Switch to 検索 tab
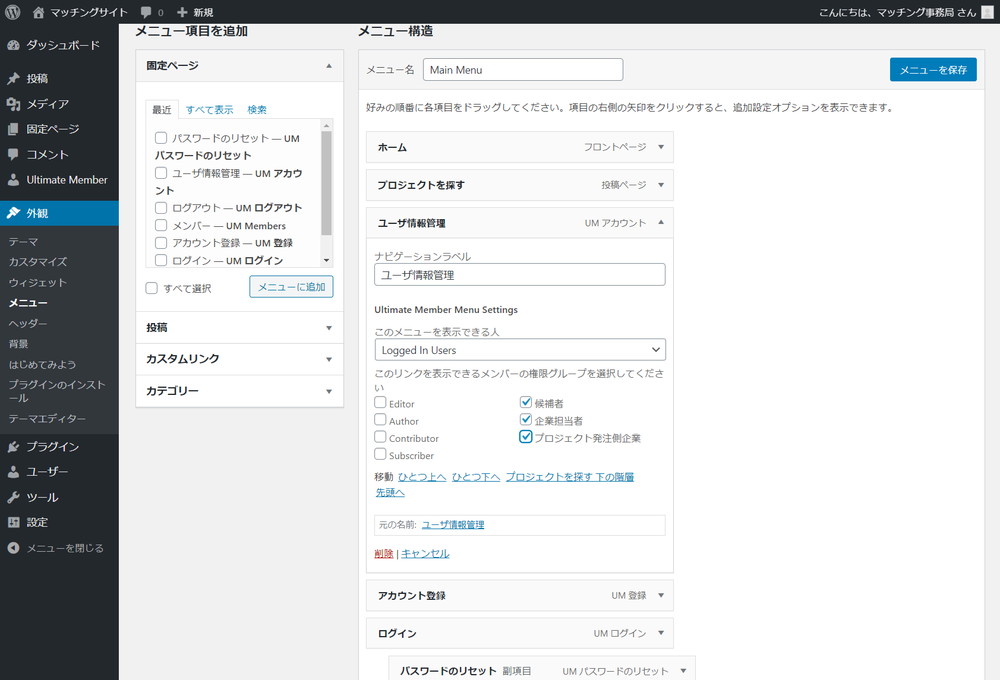Viewport: 1000px width, 680px height. click(257, 110)
